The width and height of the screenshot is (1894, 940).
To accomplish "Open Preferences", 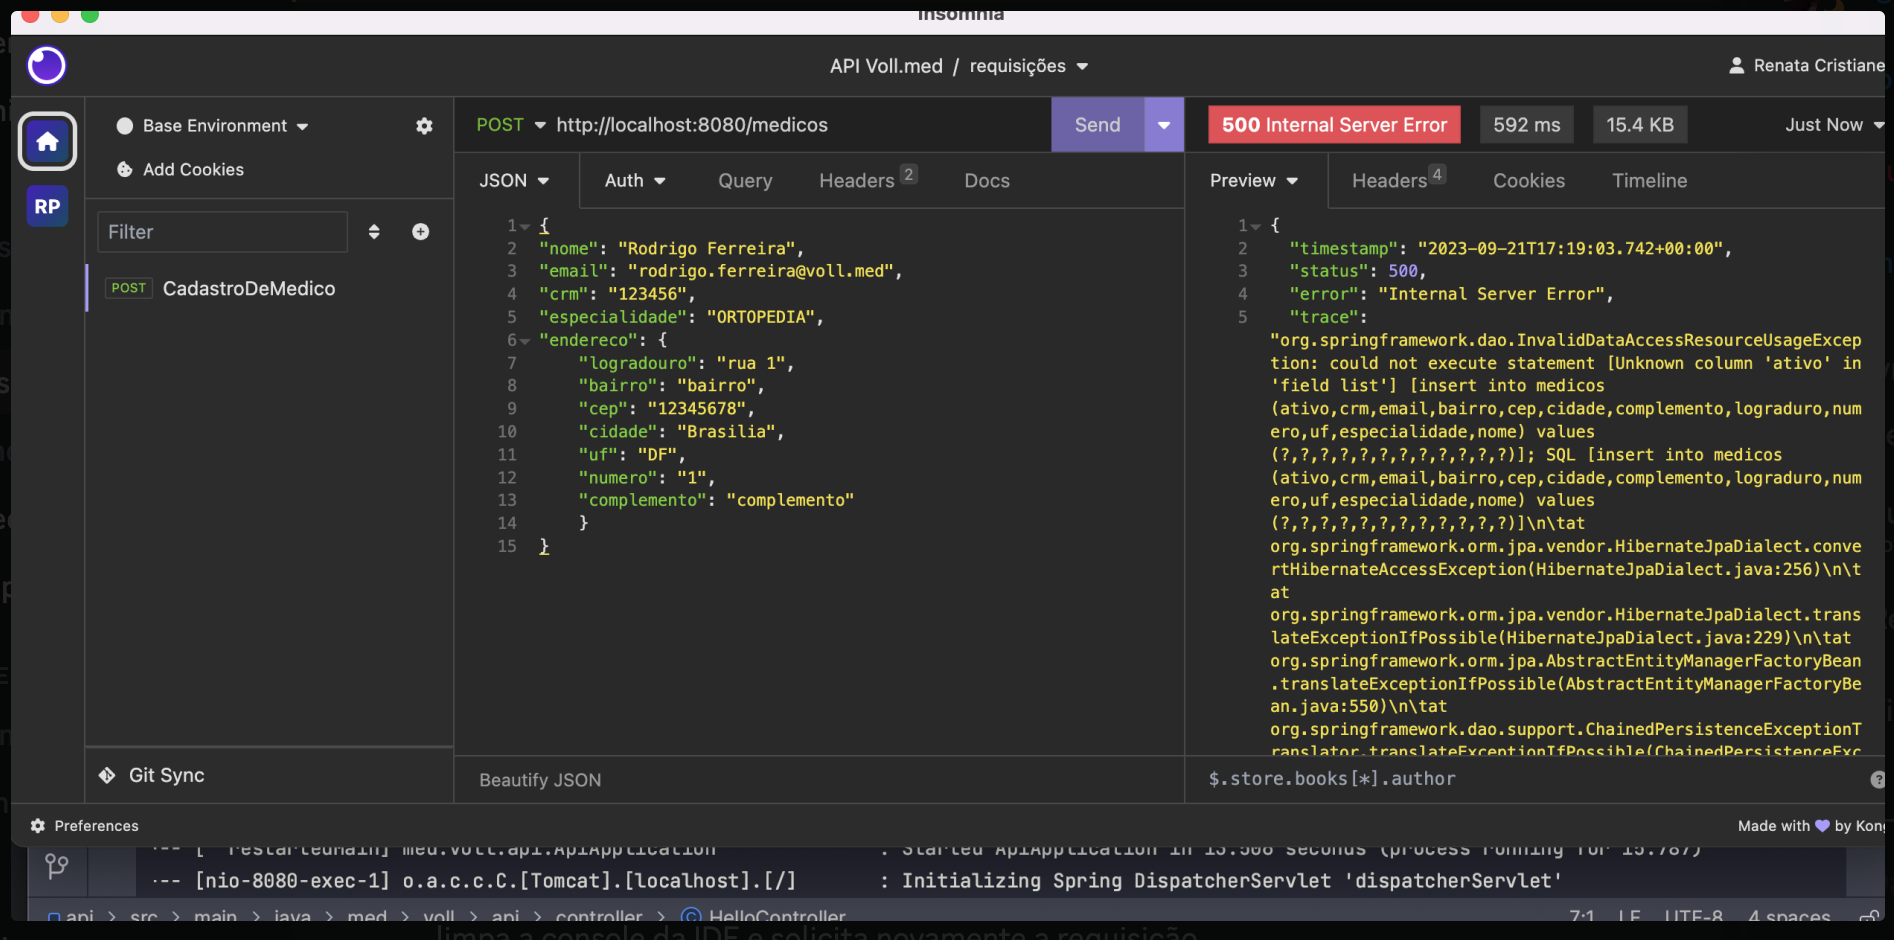I will point(85,826).
